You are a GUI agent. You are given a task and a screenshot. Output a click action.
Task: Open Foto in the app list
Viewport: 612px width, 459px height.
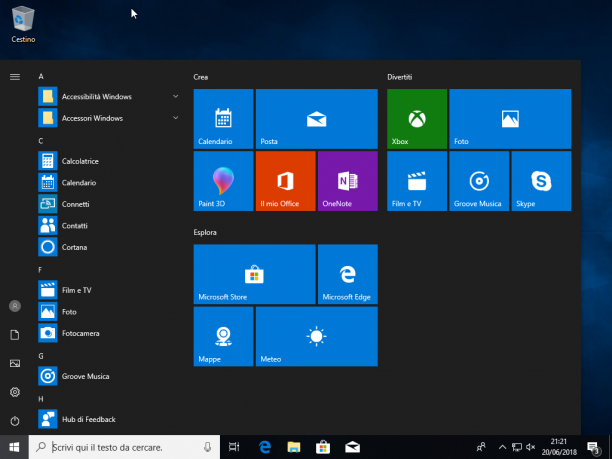(109, 311)
